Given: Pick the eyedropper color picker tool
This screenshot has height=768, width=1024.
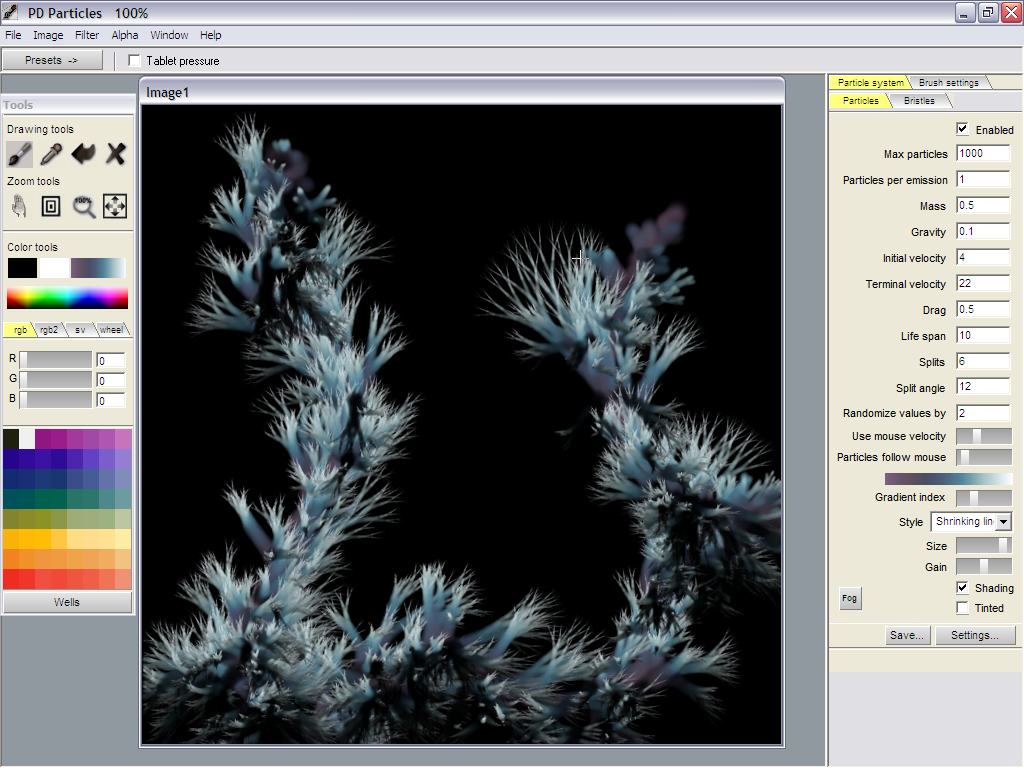Looking at the screenshot, I should [x=51, y=154].
